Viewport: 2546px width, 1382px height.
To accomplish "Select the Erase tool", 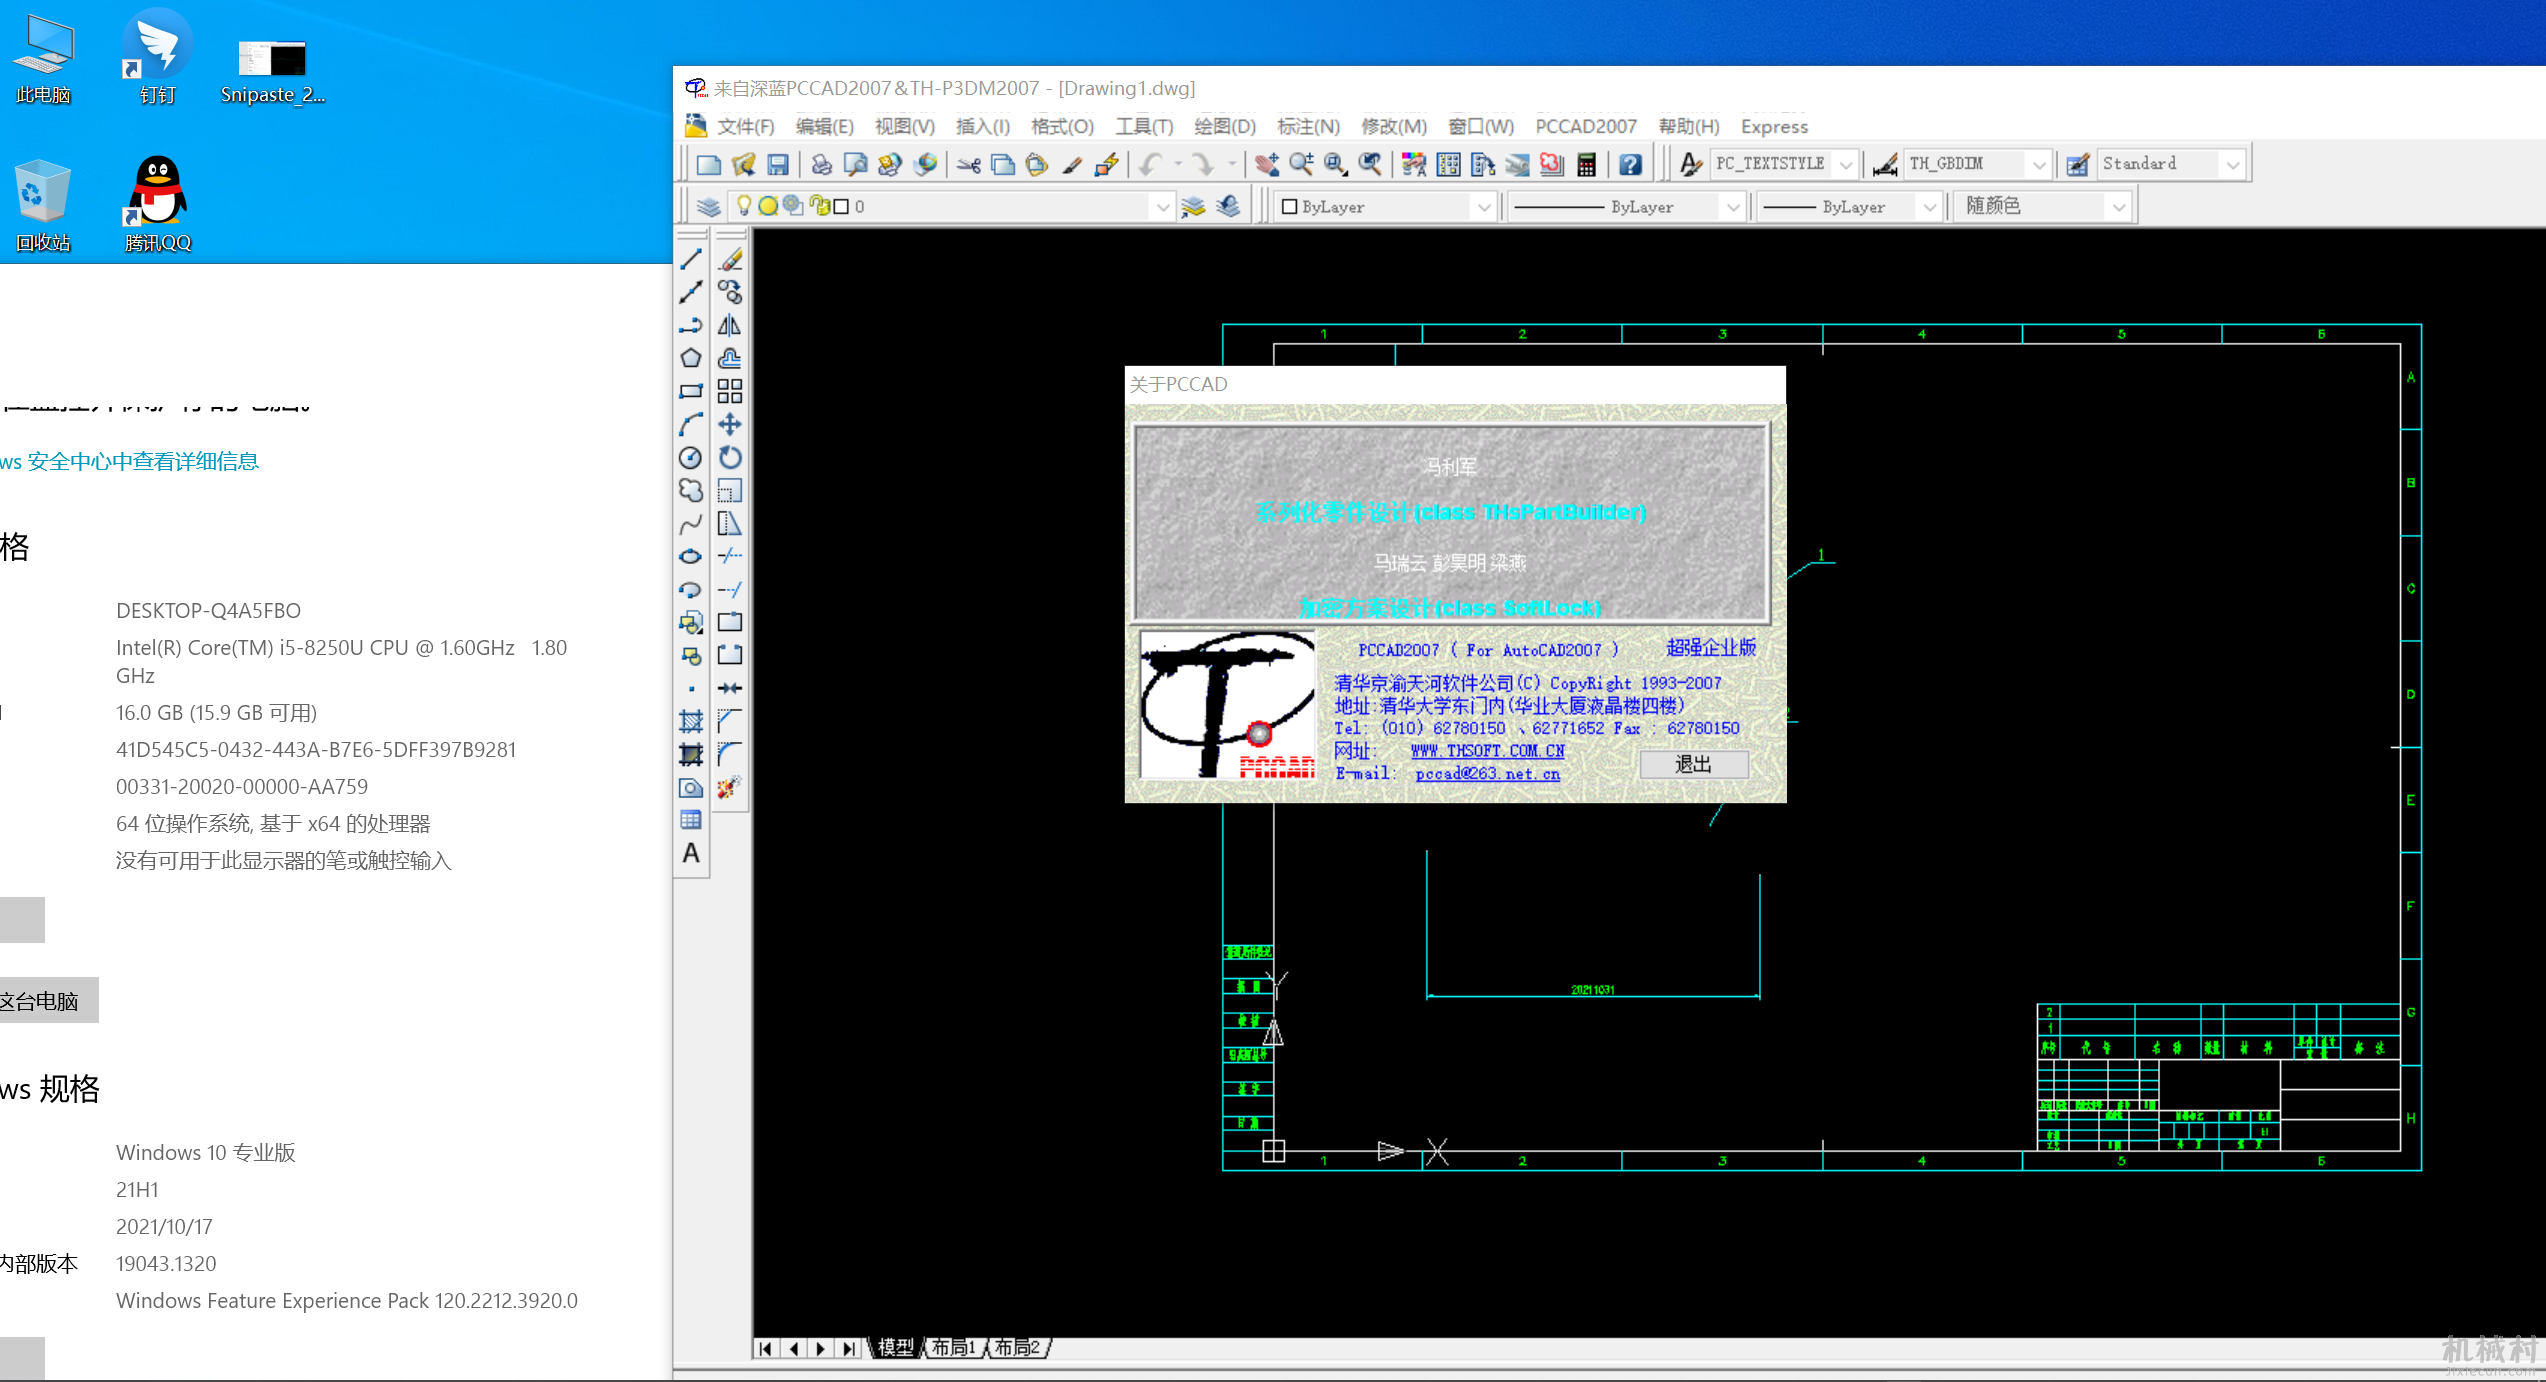I will pos(731,259).
